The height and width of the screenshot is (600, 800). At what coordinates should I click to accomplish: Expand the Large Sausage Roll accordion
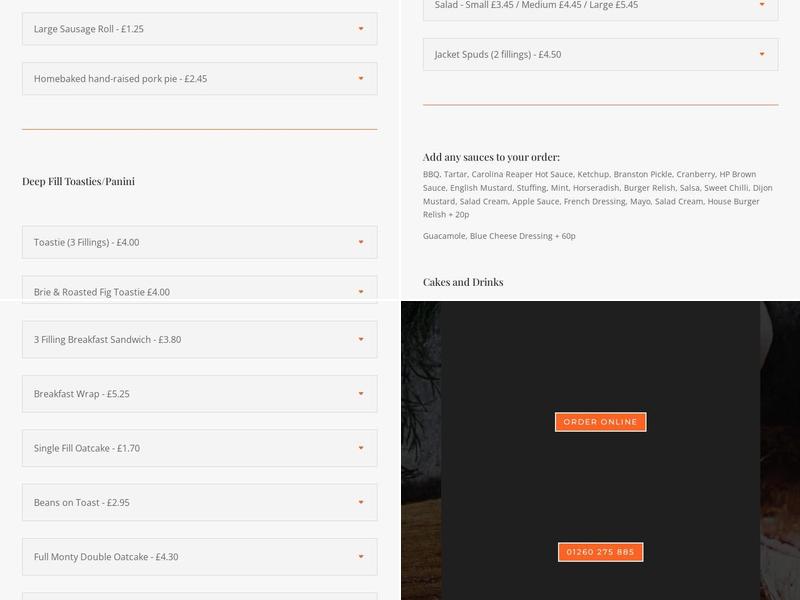(x=199, y=29)
